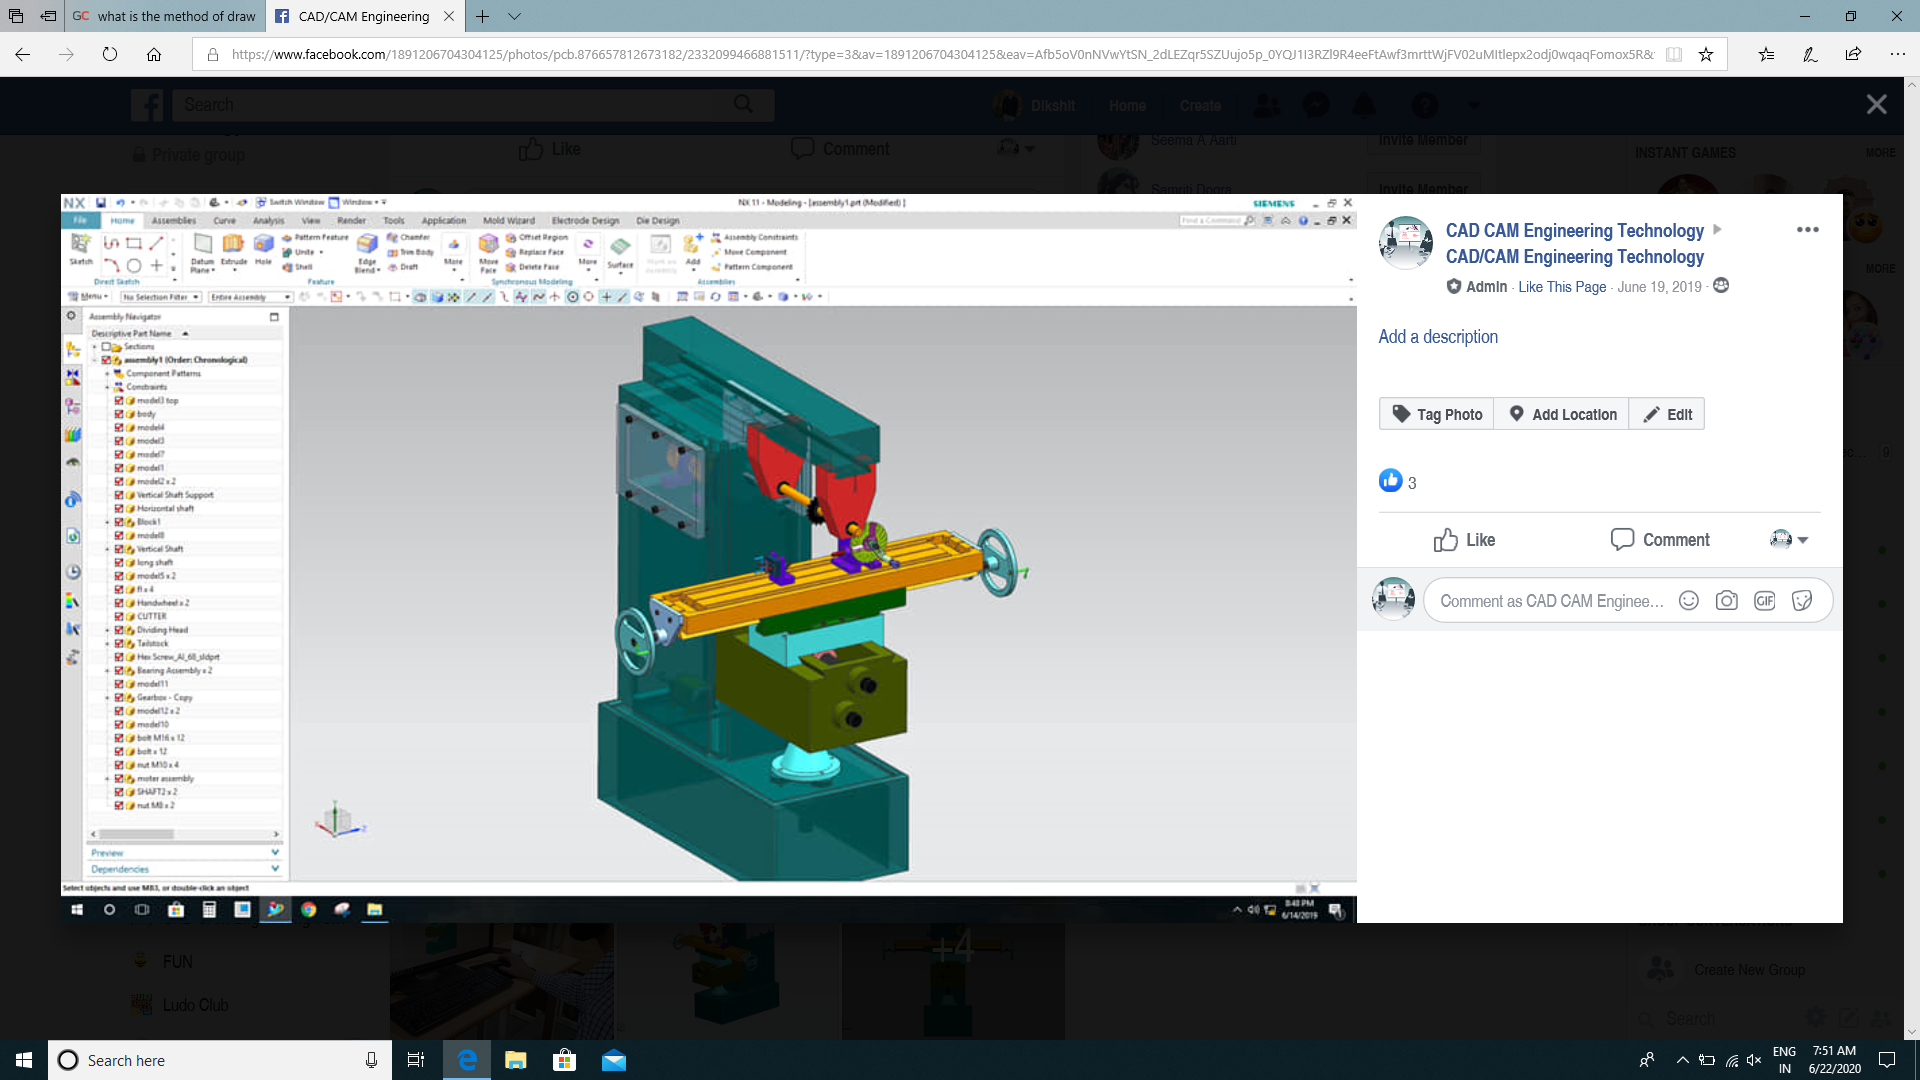Screen dimensions: 1920x1080
Task: Toggle Like on the photo
Action: [x=1464, y=540]
